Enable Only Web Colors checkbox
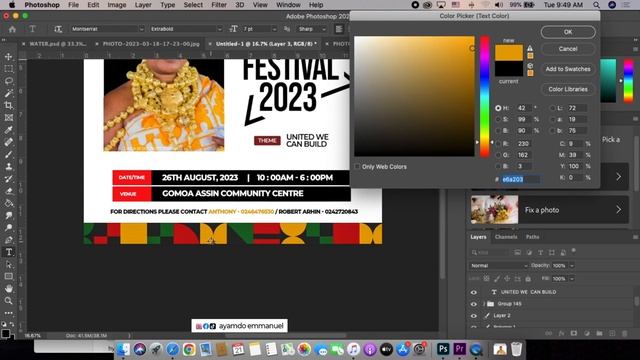 358,167
